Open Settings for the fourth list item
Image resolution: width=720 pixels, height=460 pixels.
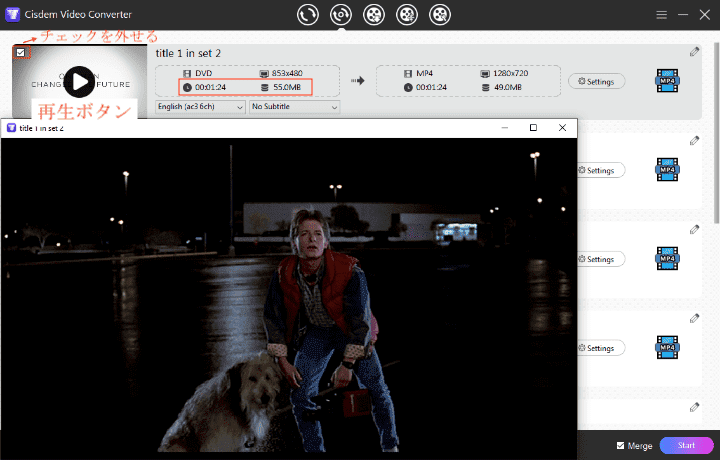click(601, 348)
